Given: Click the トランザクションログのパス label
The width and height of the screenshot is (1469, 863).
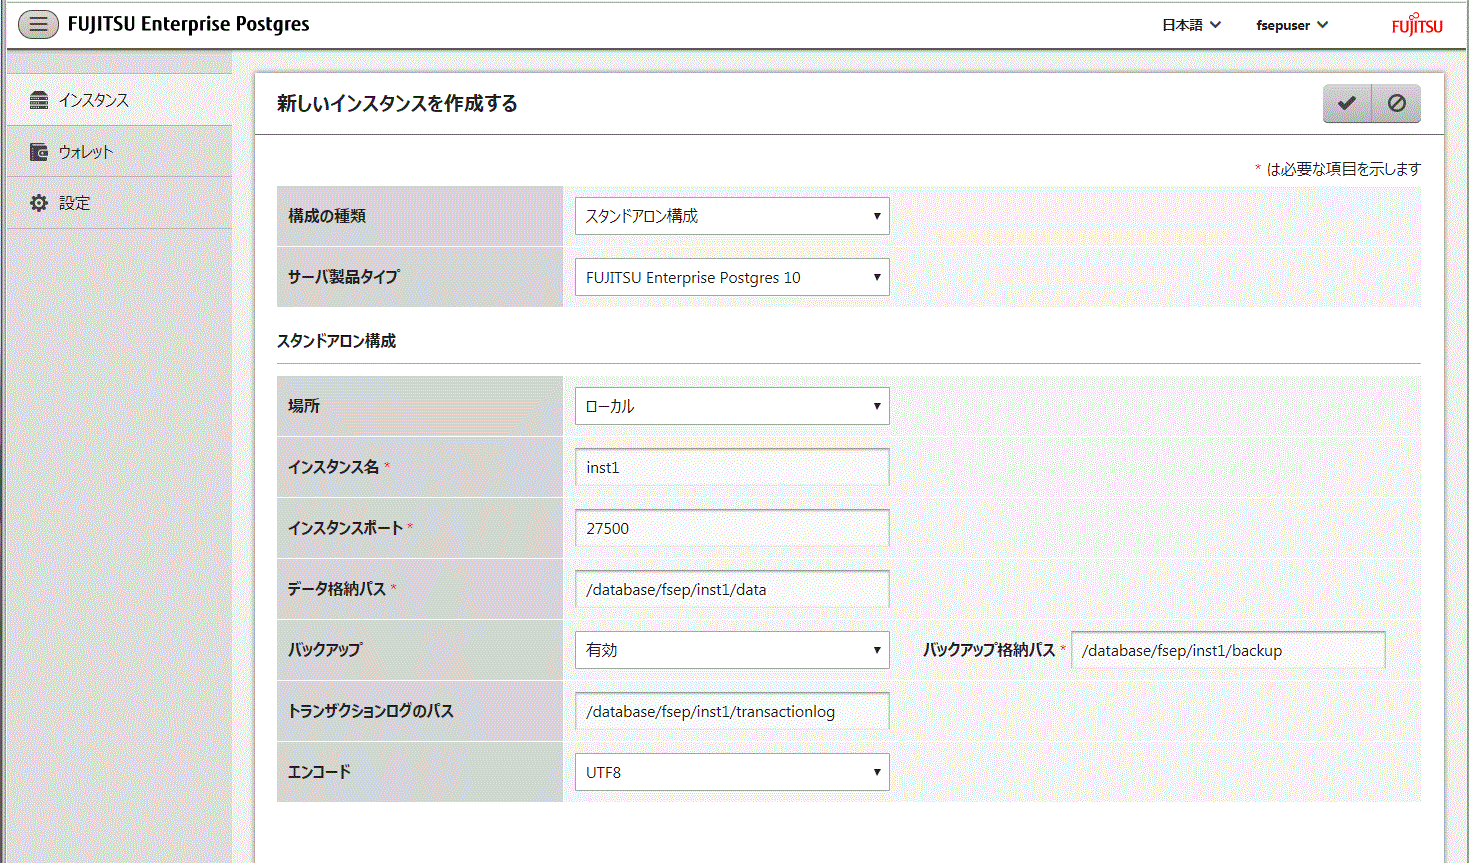Looking at the screenshot, I should 371,711.
